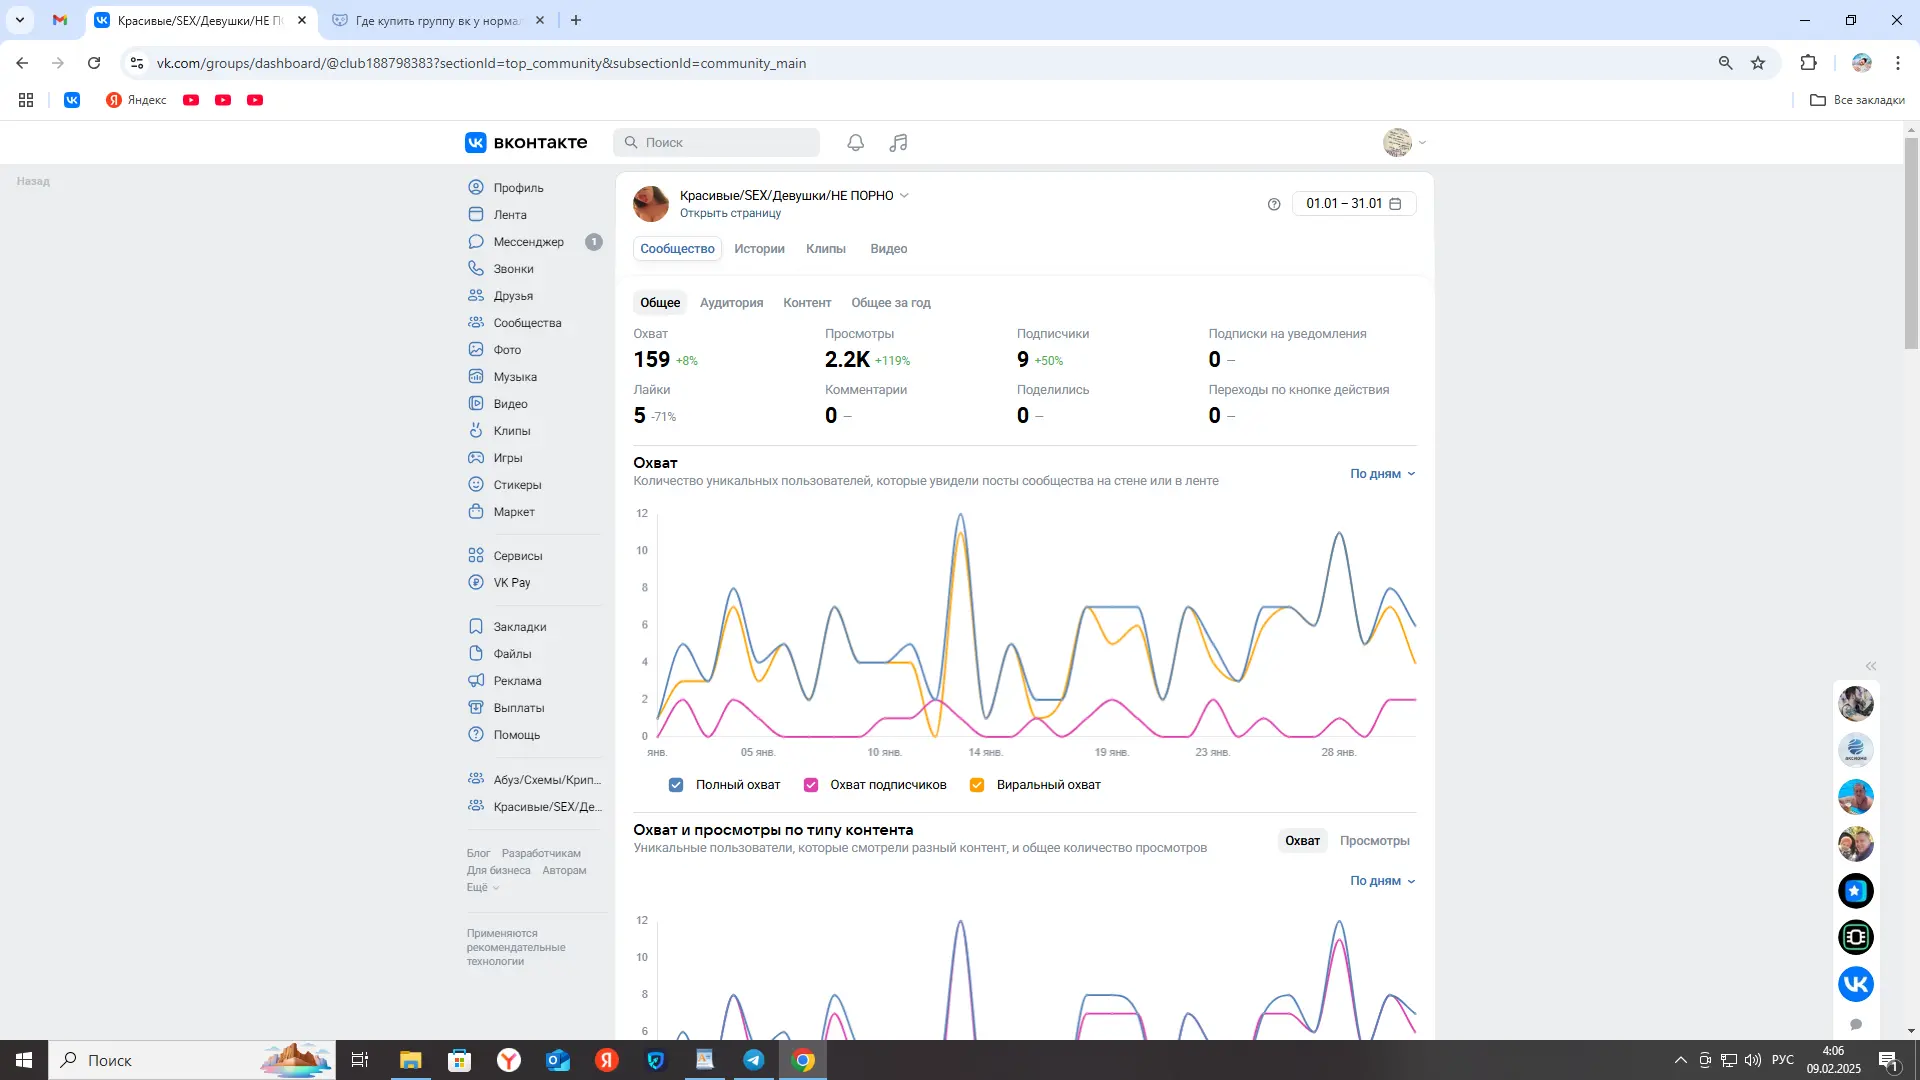Open the Разработчикам footer link
Image resolution: width=1920 pixels, height=1080 pixels.
(541, 854)
